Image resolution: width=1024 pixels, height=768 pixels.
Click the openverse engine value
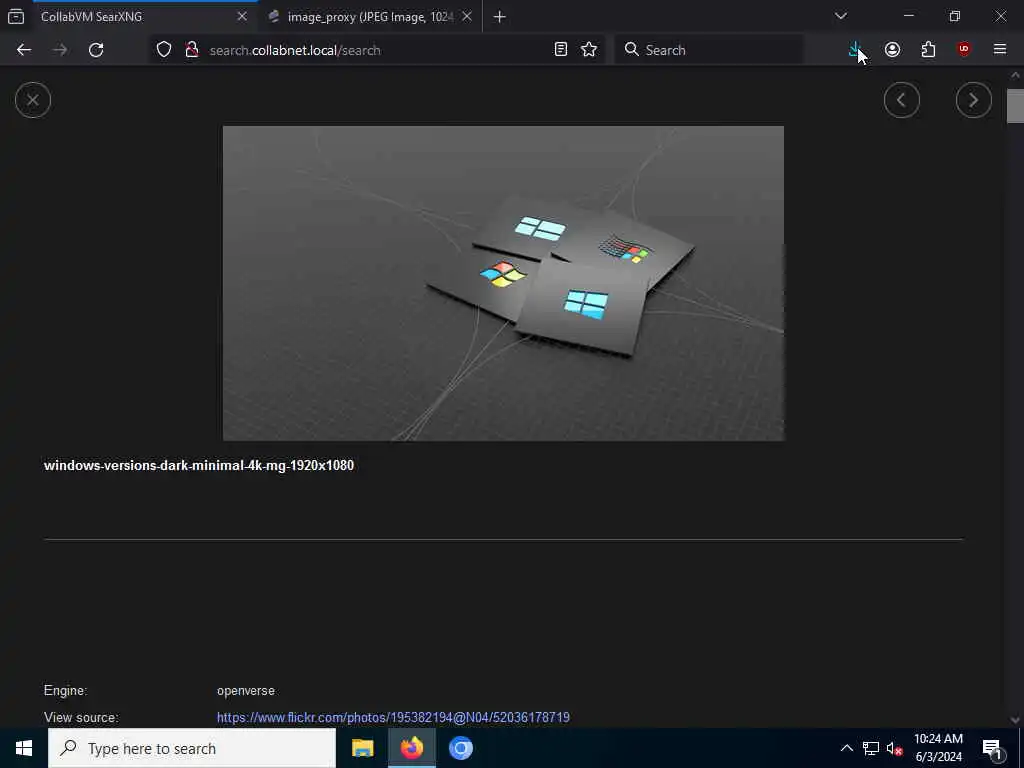[246, 690]
